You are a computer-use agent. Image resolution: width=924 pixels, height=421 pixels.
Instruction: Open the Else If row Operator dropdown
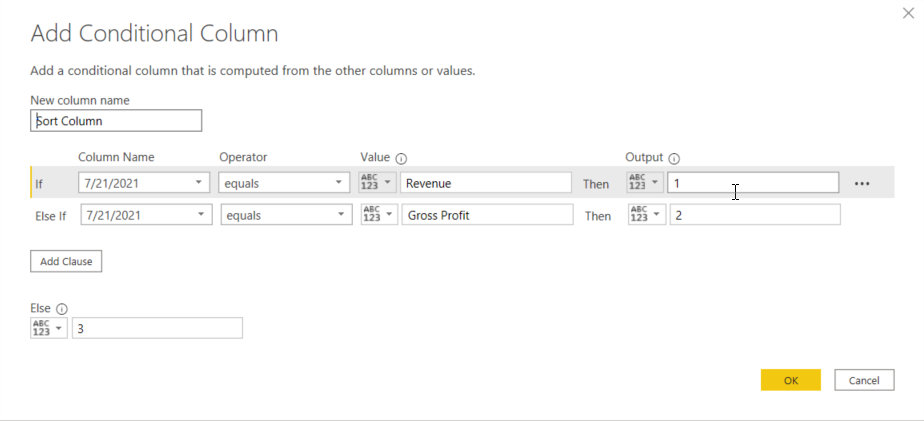click(285, 215)
